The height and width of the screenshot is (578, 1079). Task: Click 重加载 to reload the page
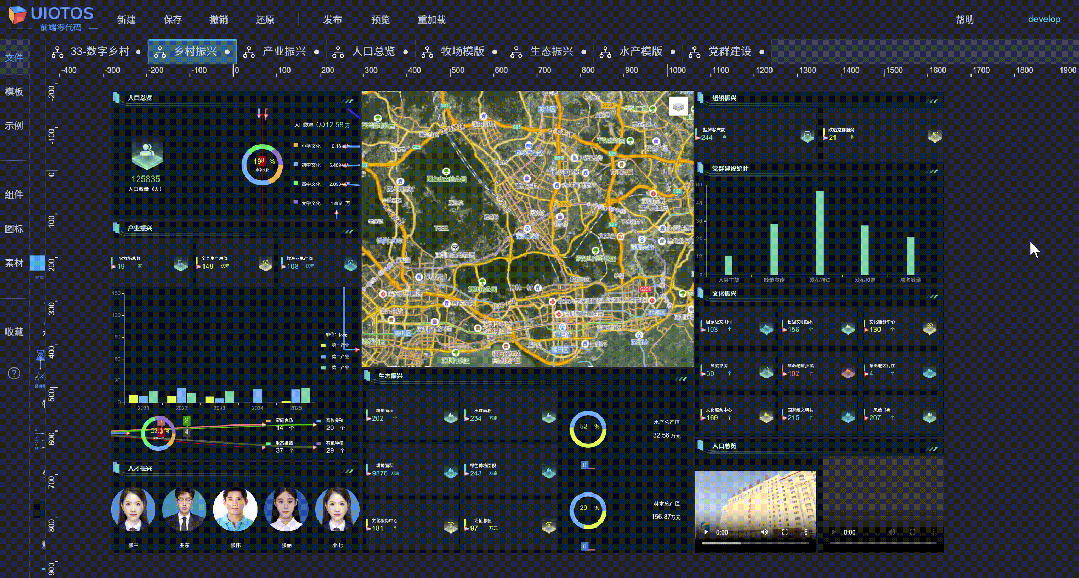[x=431, y=20]
